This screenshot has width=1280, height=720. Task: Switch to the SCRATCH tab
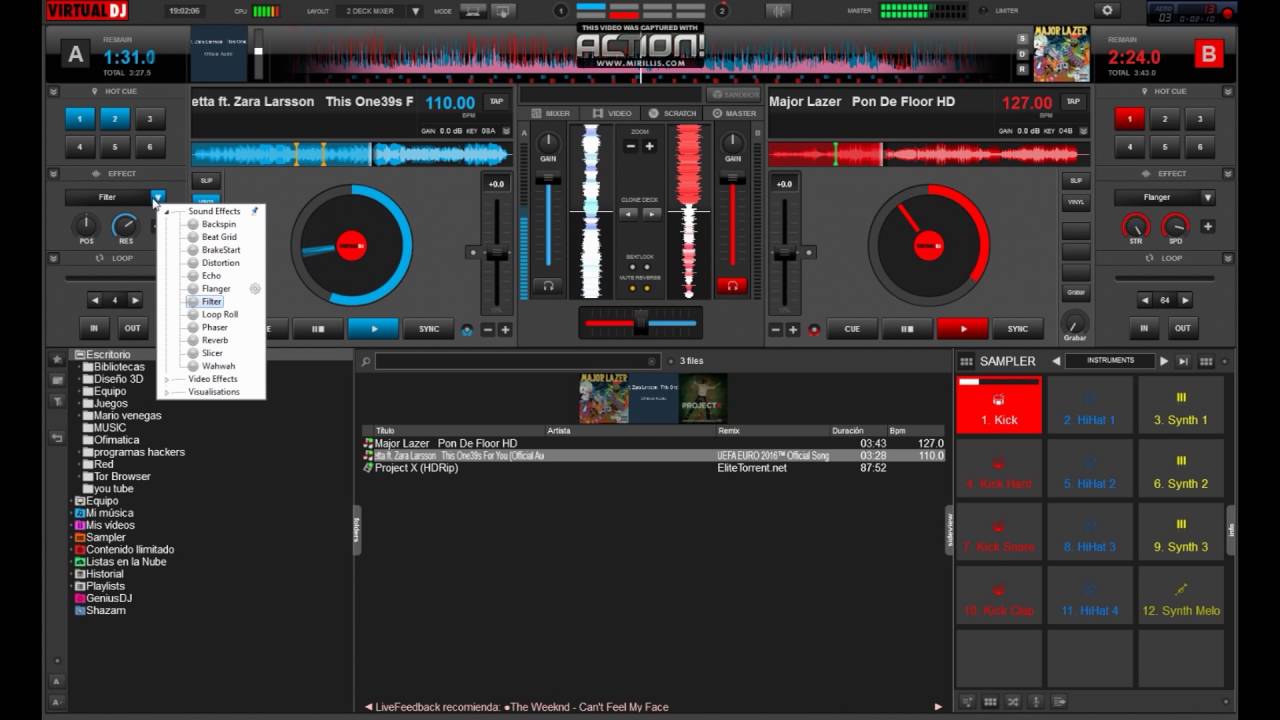click(x=672, y=113)
